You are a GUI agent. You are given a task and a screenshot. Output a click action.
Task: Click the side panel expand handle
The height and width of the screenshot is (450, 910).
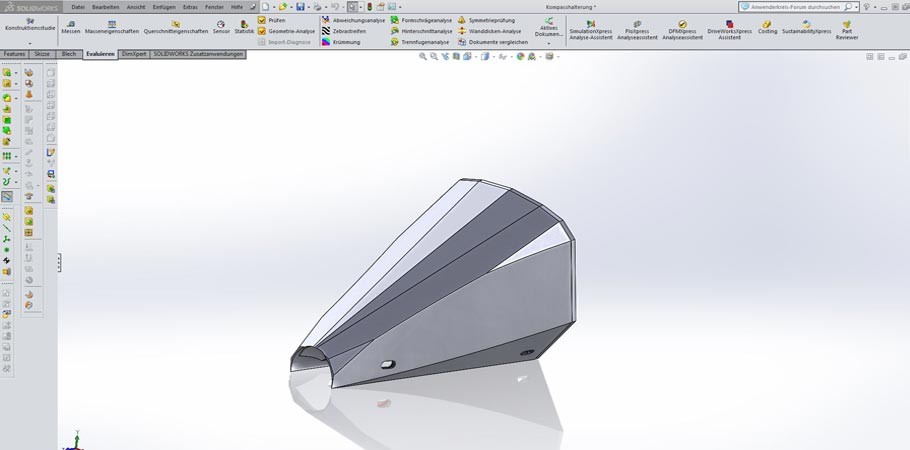(x=59, y=263)
